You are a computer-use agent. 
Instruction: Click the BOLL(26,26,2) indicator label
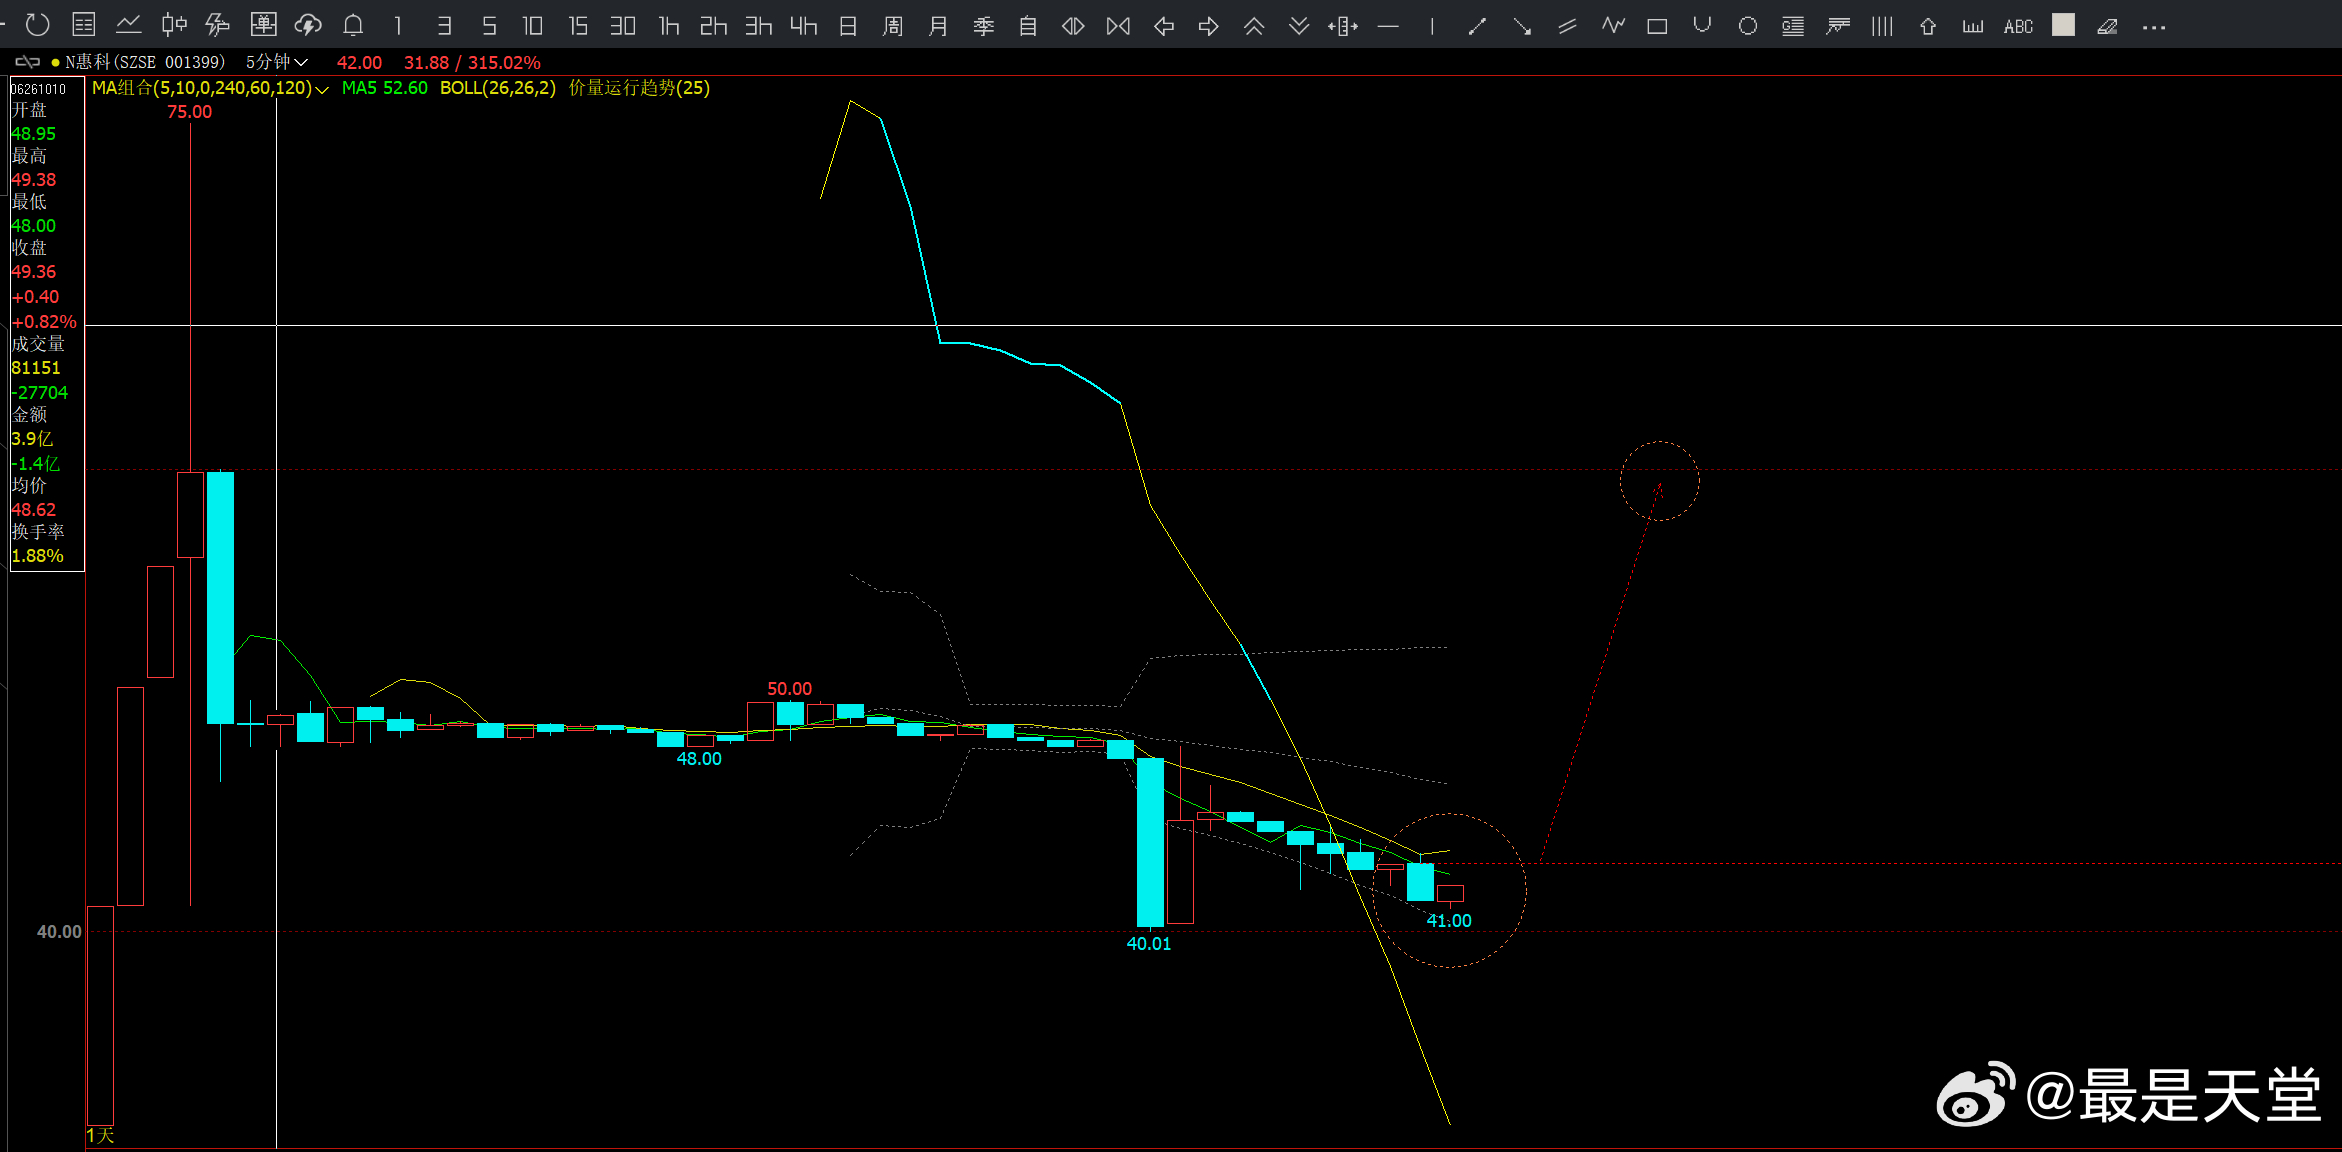498,88
